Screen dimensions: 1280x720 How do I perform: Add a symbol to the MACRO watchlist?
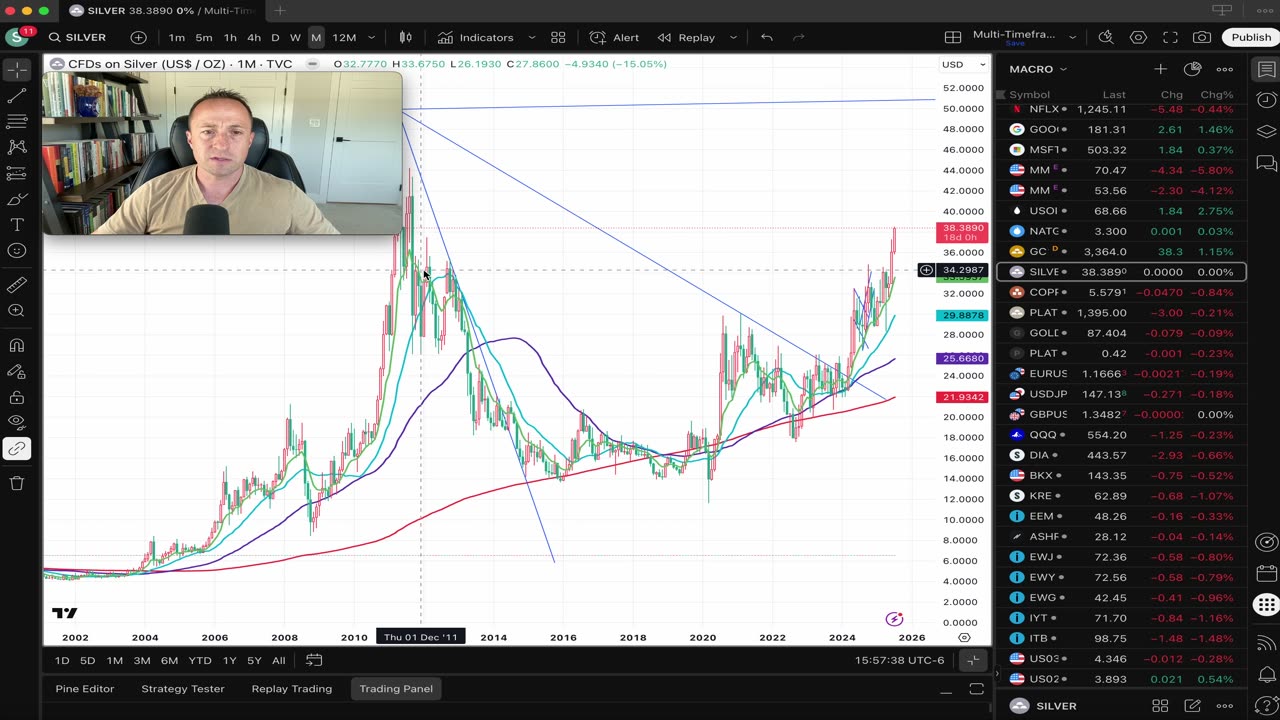1160,69
